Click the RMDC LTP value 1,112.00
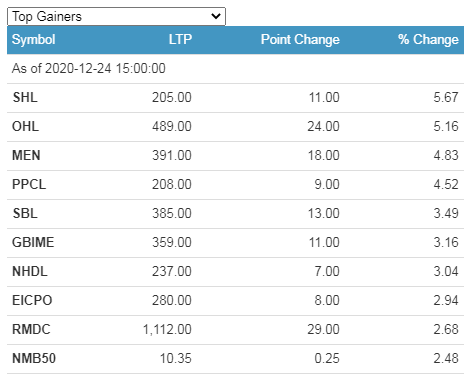This screenshot has width=469, height=377. (x=167, y=330)
